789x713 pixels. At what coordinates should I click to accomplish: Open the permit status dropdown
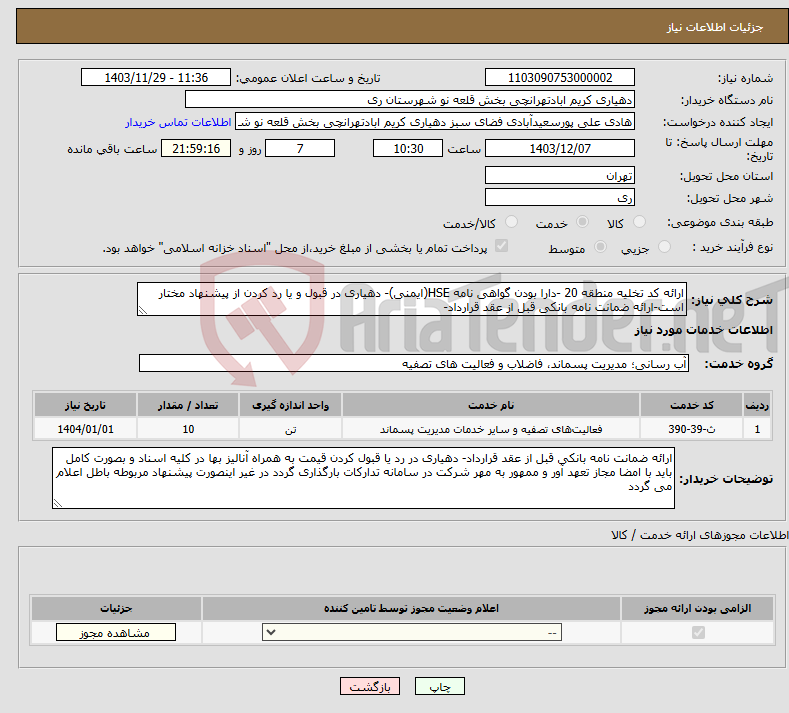tap(412, 632)
